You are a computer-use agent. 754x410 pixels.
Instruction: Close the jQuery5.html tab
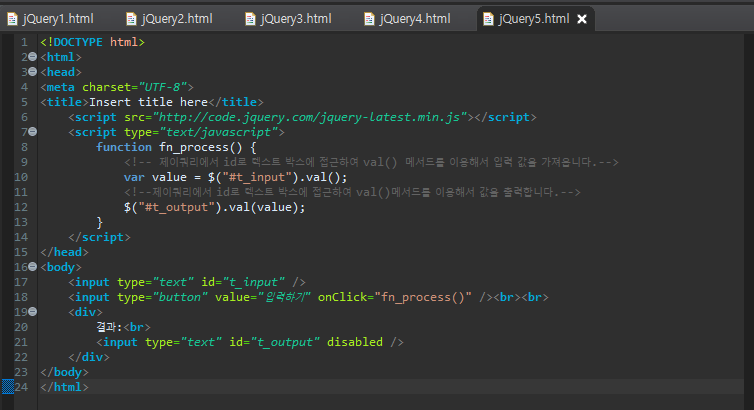pos(582,19)
